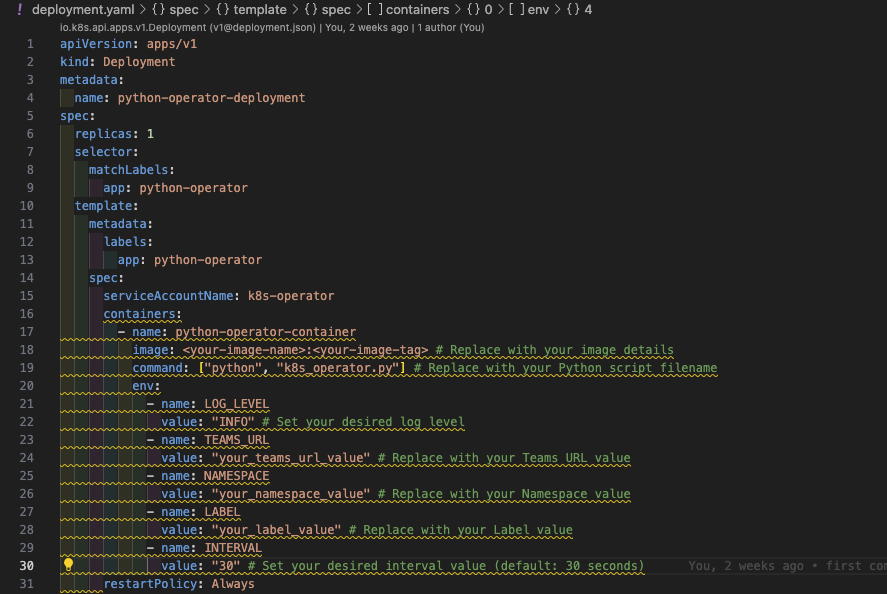Click line number 16 in the gutter
887x594 pixels.
tap(27, 313)
